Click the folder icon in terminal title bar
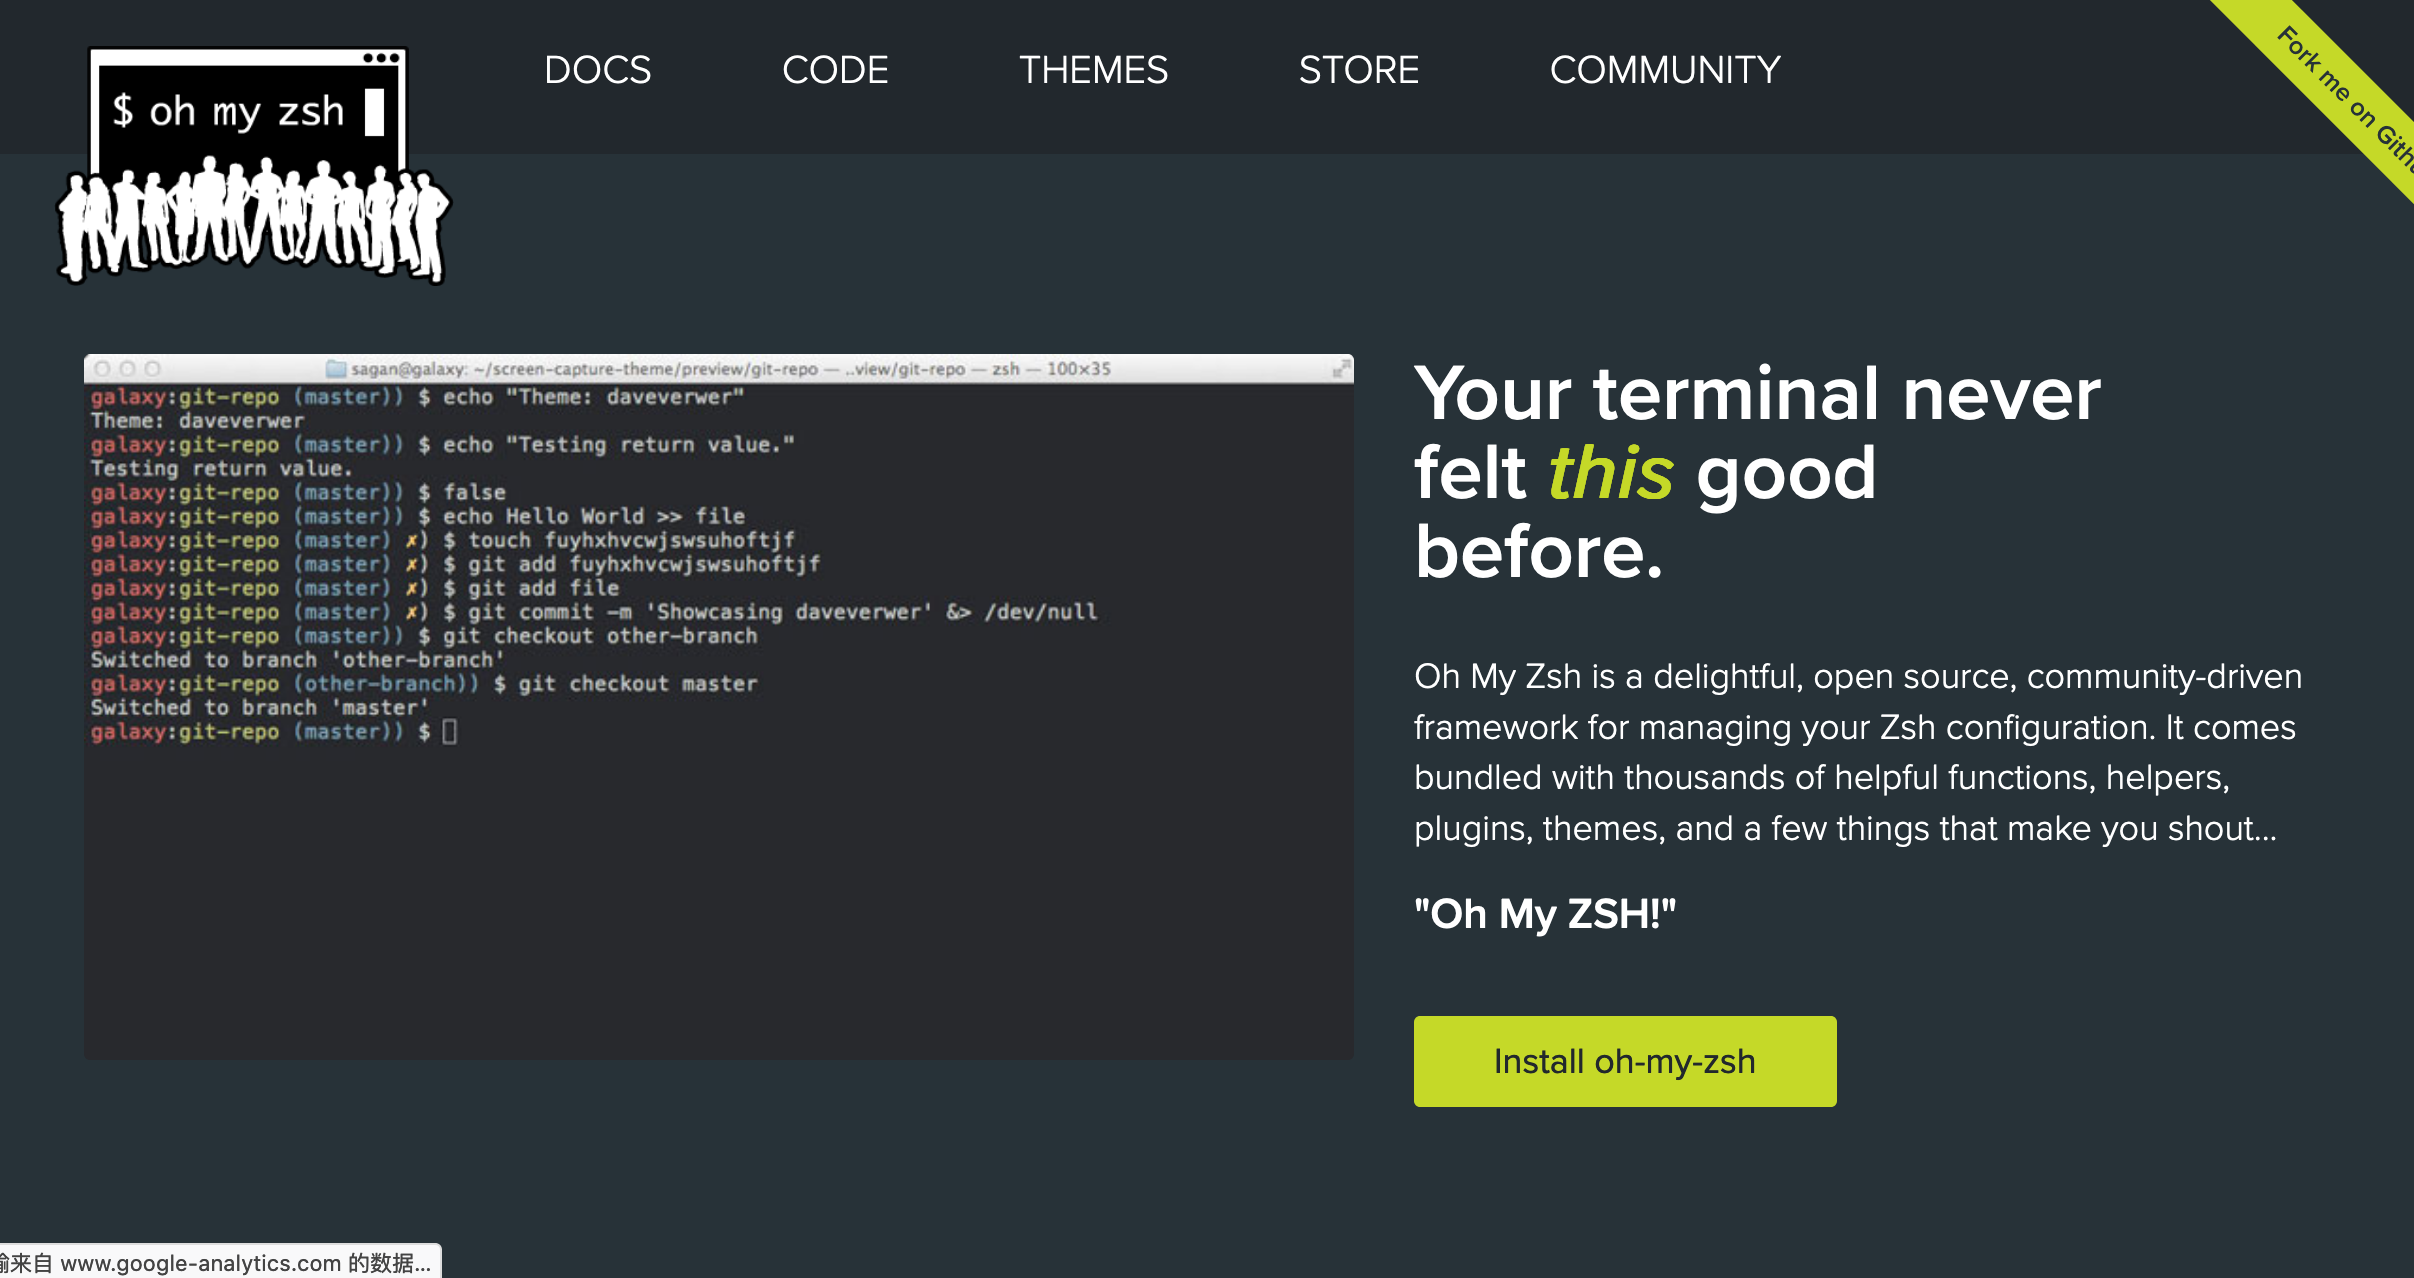The width and height of the screenshot is (2414, 1278). (x=336, y=369)
